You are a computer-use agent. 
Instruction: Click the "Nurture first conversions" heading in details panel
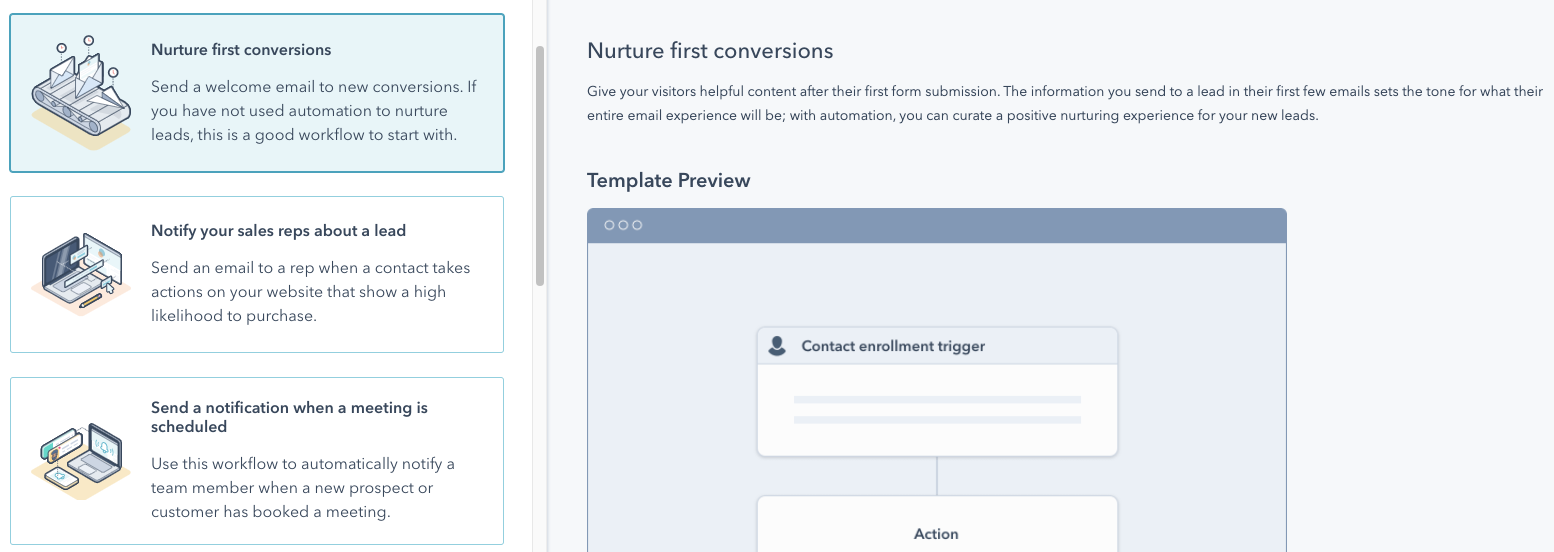tap(710, 51)
